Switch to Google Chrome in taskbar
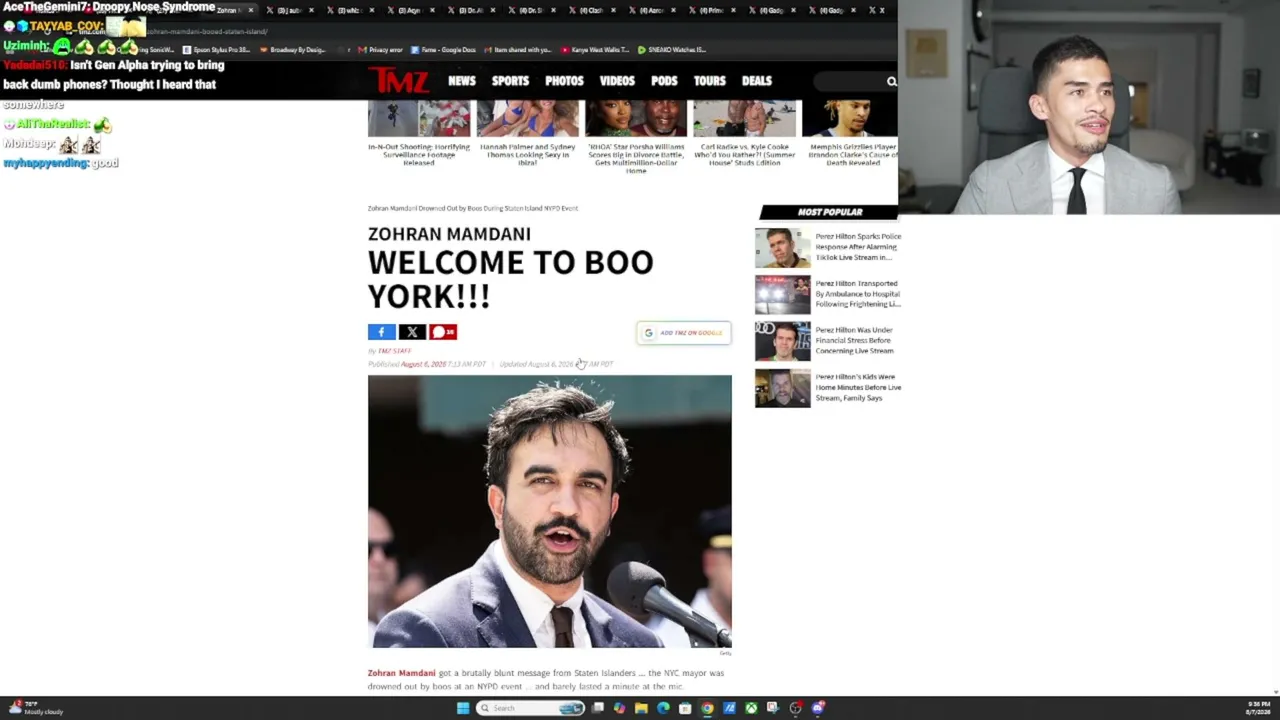The width and height of the screenshot is (1280, 720). click(707, 708)
